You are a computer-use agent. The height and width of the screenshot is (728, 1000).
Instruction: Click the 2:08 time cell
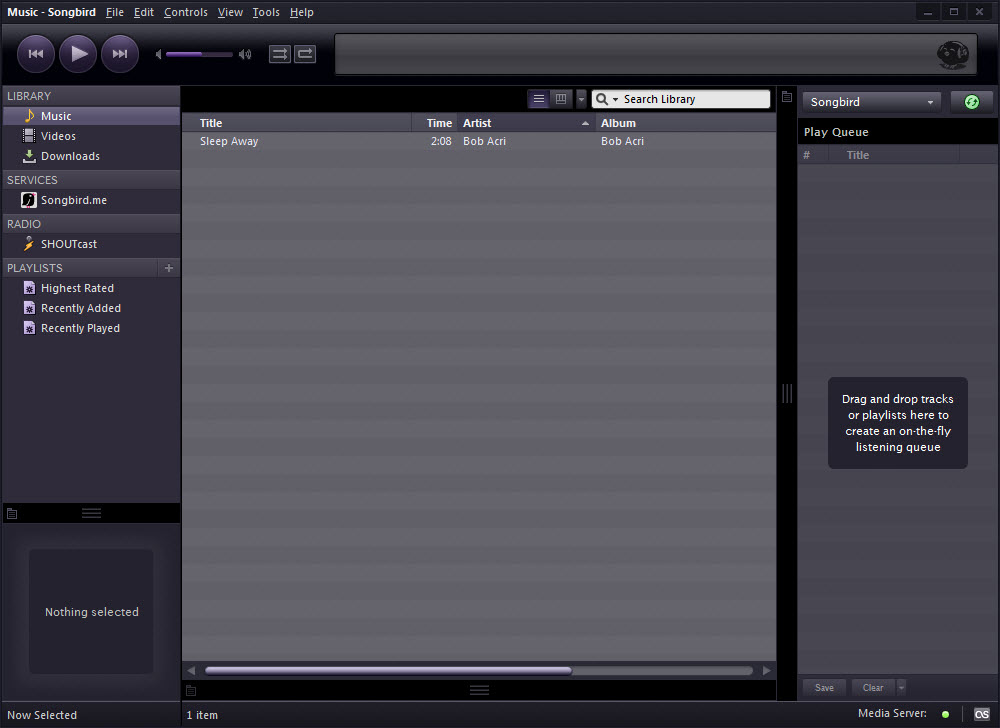pyautogui.click(x=441, y=142)
